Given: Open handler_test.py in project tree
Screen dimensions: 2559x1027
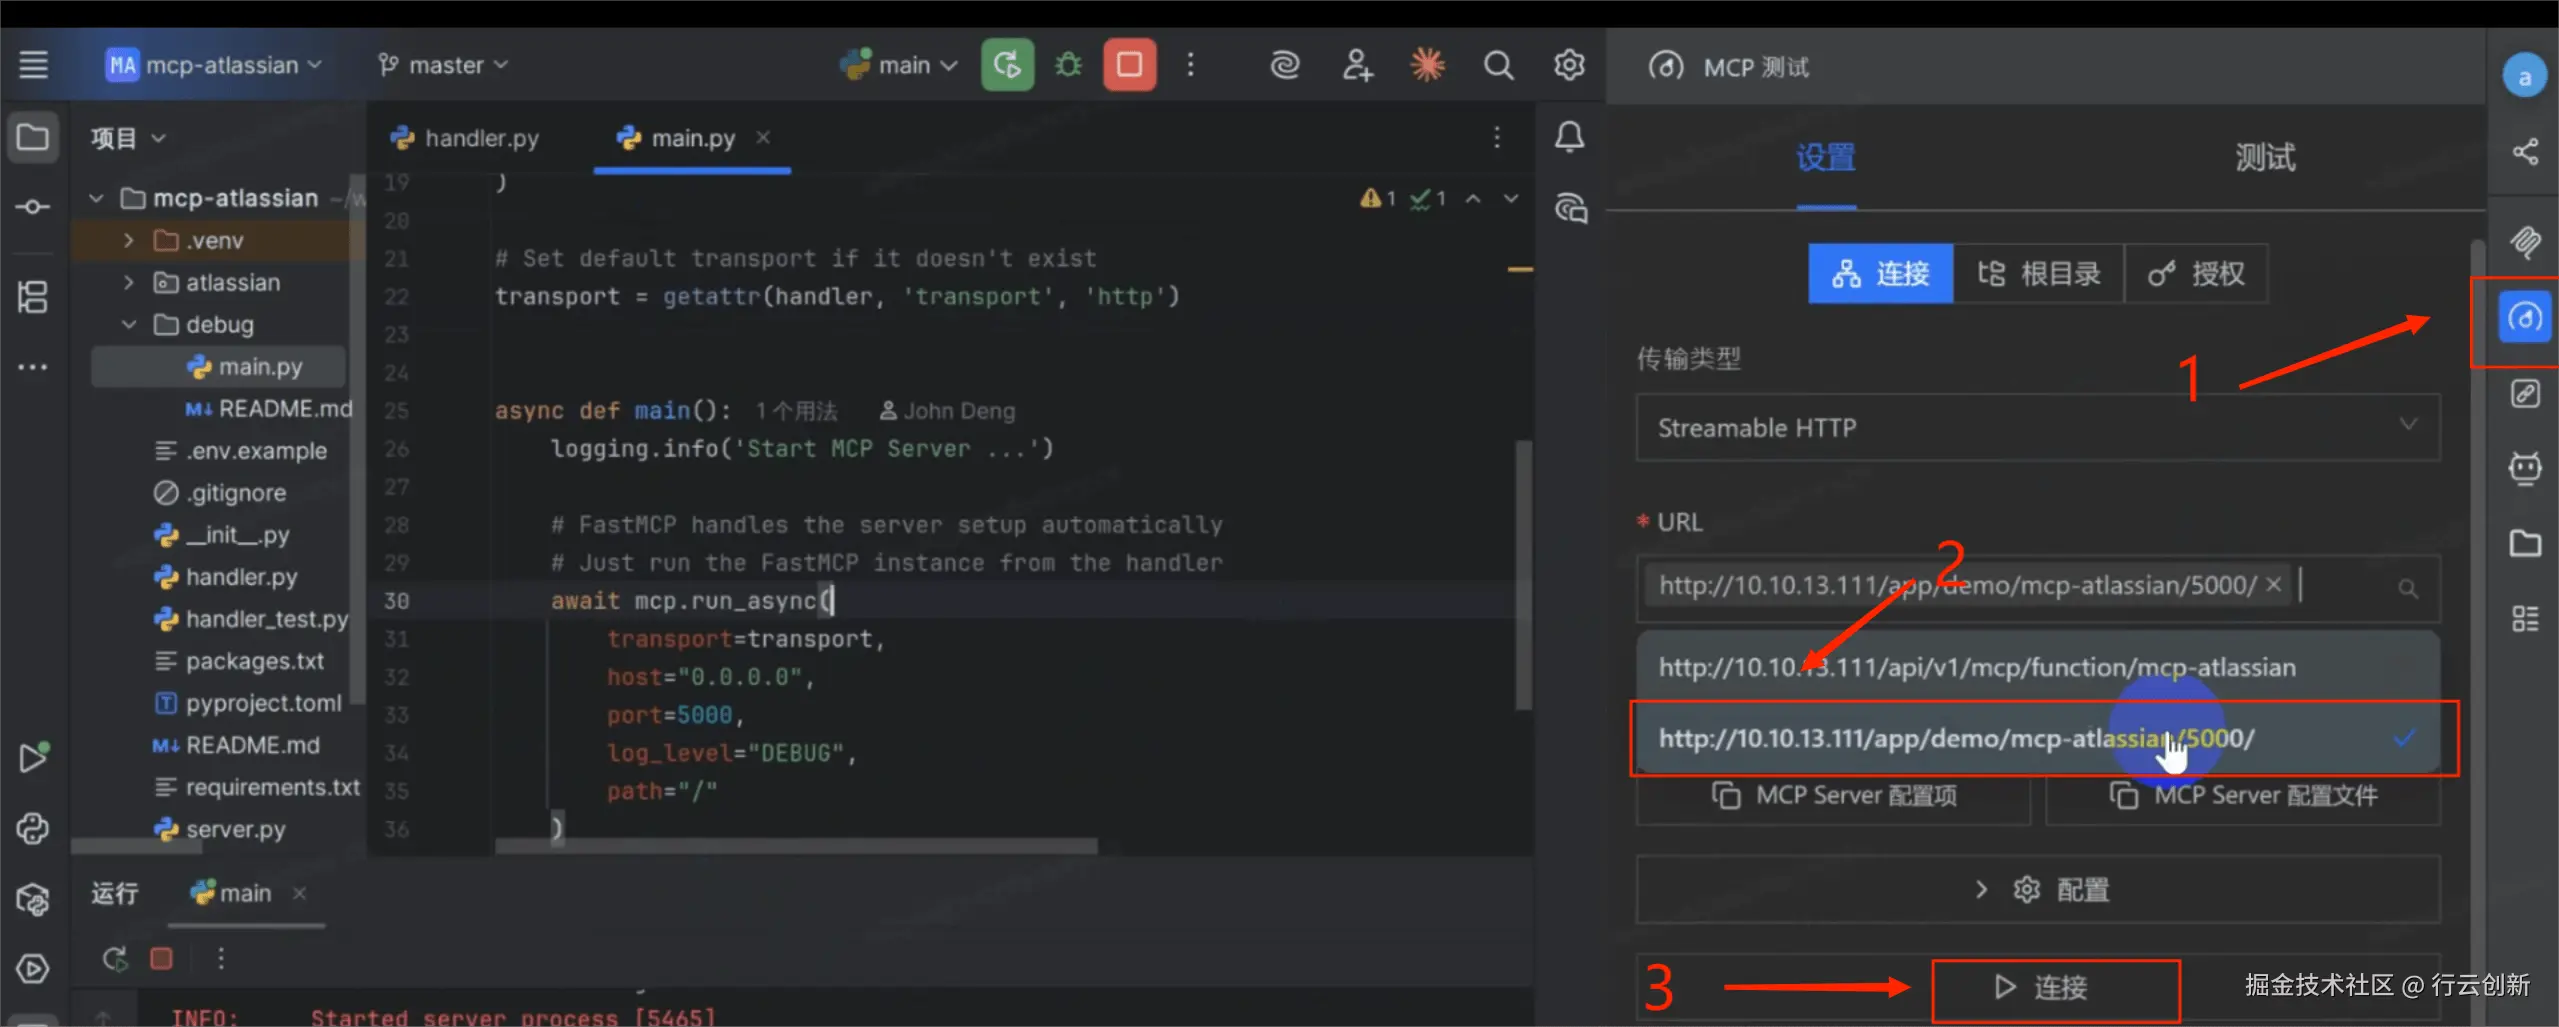Looking at the screenshot, I should coord(251,619).
